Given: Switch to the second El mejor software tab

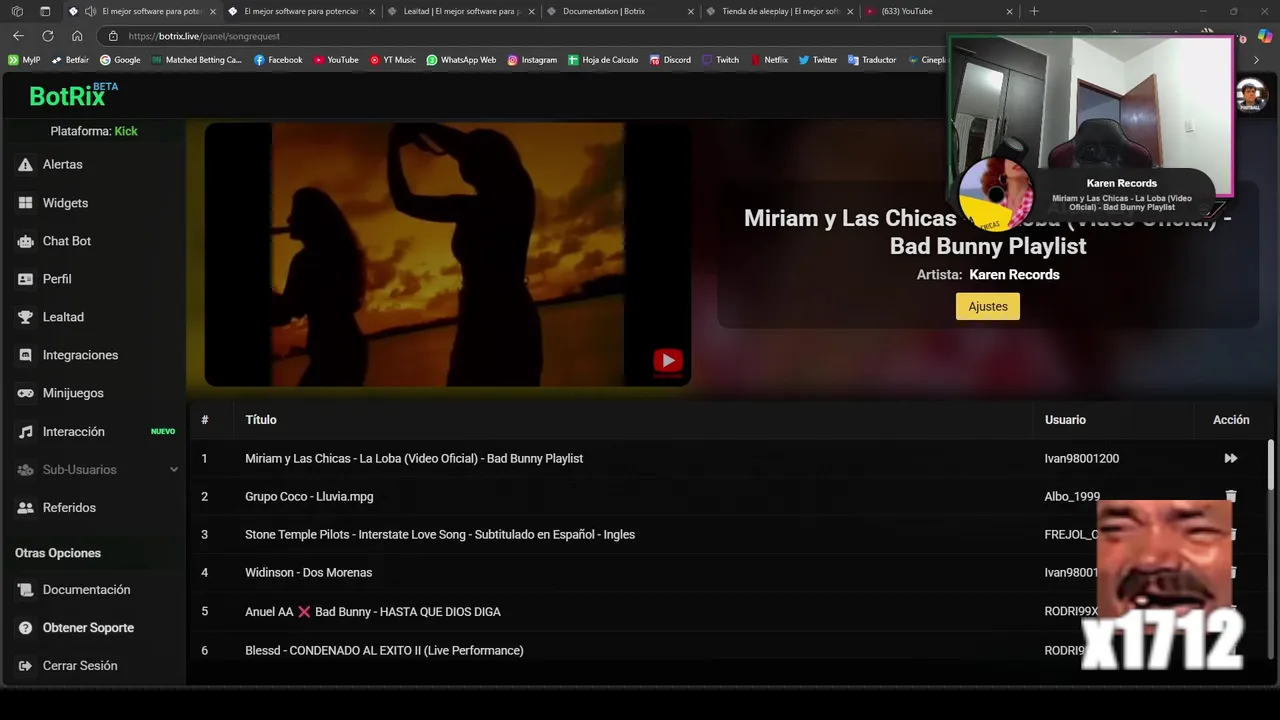Looking at the screenshot, I should point(301,11).
